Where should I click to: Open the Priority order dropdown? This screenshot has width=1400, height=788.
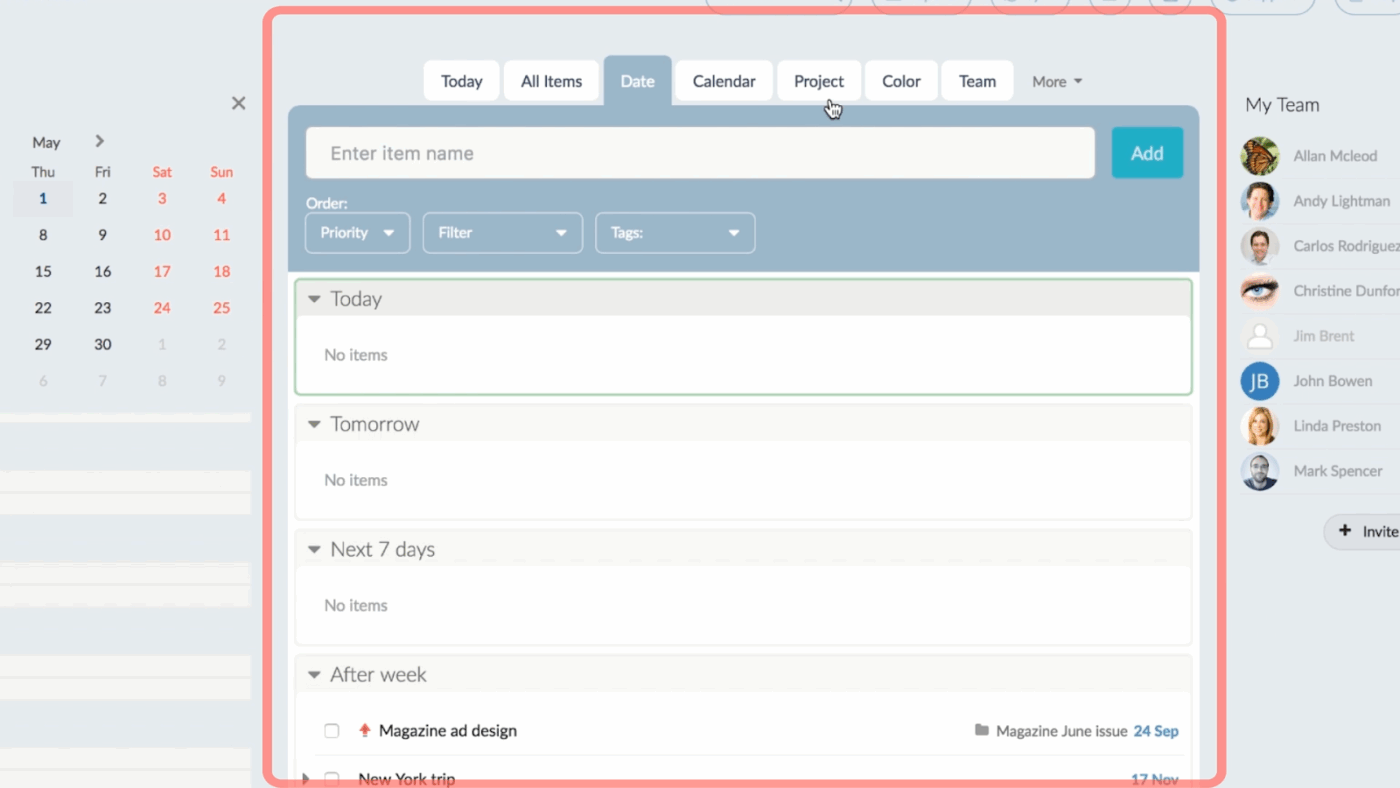click(x=357, y=233)
